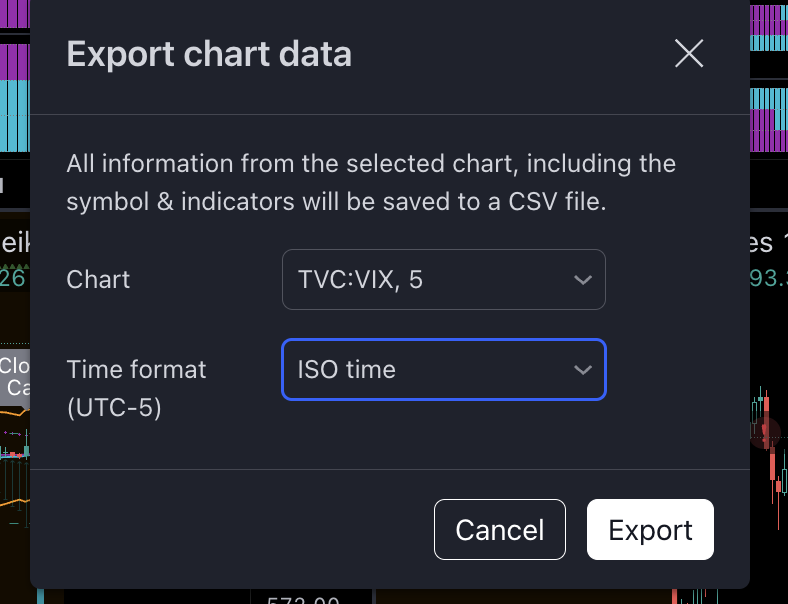Click the chevron arrow in Chart selector

(582, 279)
